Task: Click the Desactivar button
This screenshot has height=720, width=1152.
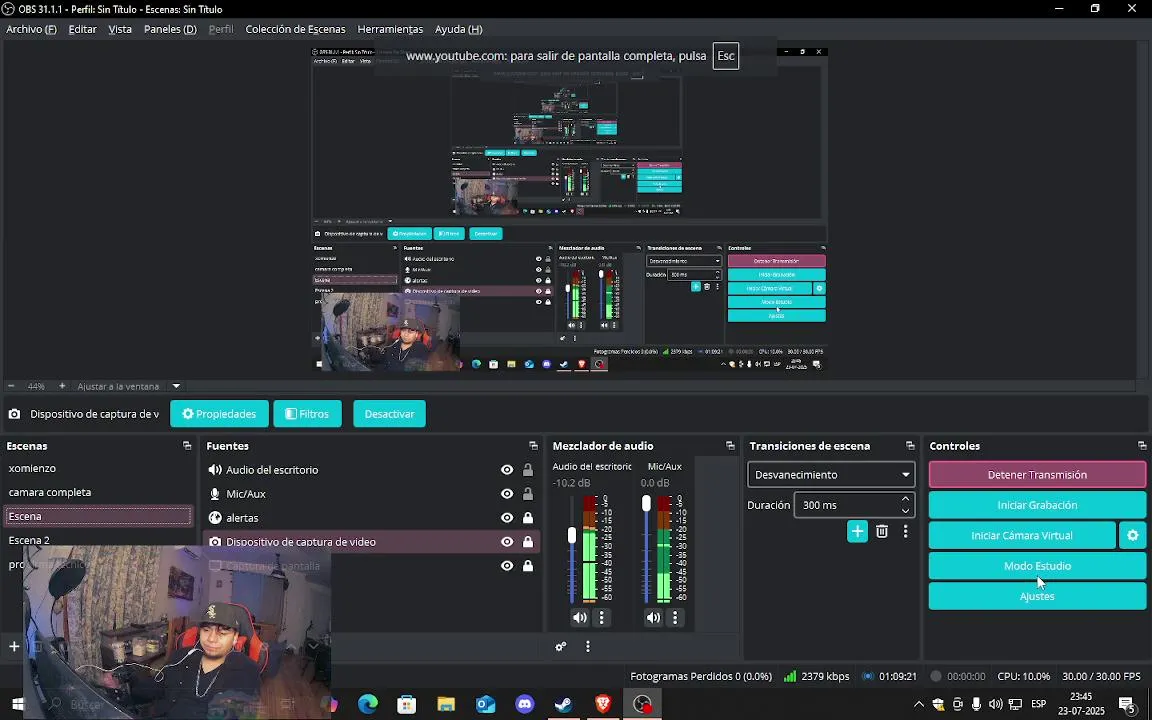Action: [x=389, y=414]
